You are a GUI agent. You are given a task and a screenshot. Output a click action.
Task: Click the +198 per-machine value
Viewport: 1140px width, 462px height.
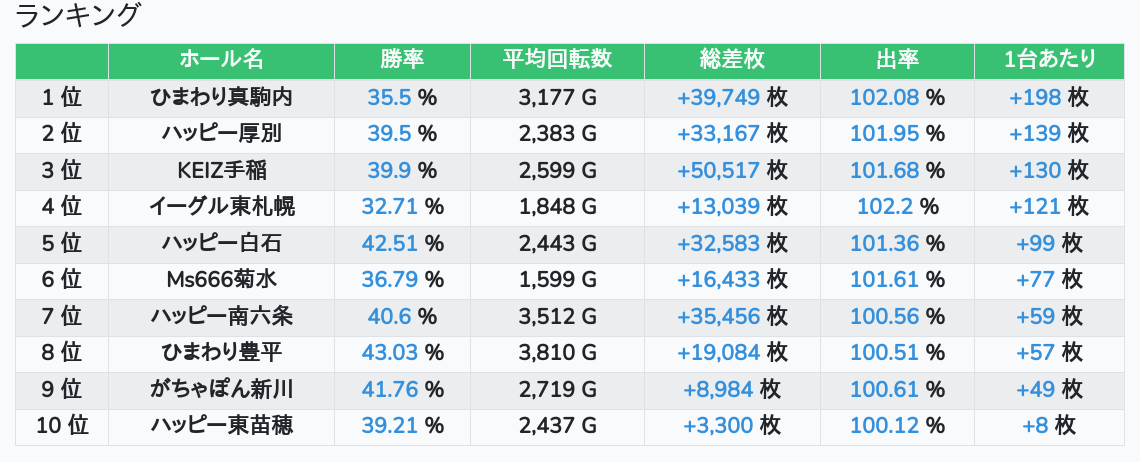[x=1036, y=98]
